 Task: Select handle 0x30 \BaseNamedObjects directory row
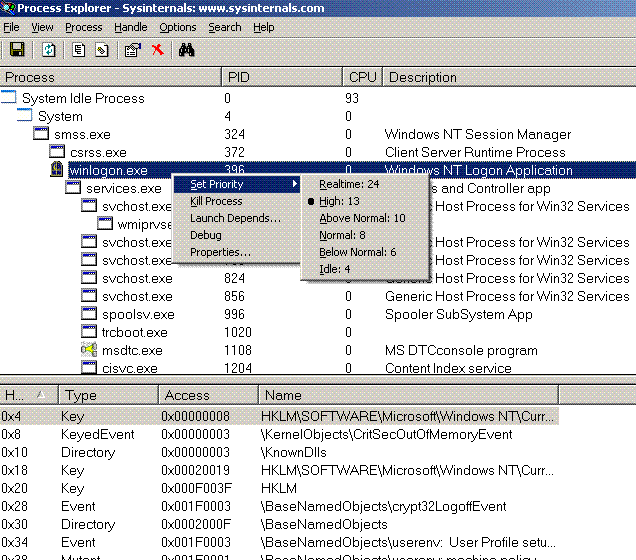click(x=279, y=524)
